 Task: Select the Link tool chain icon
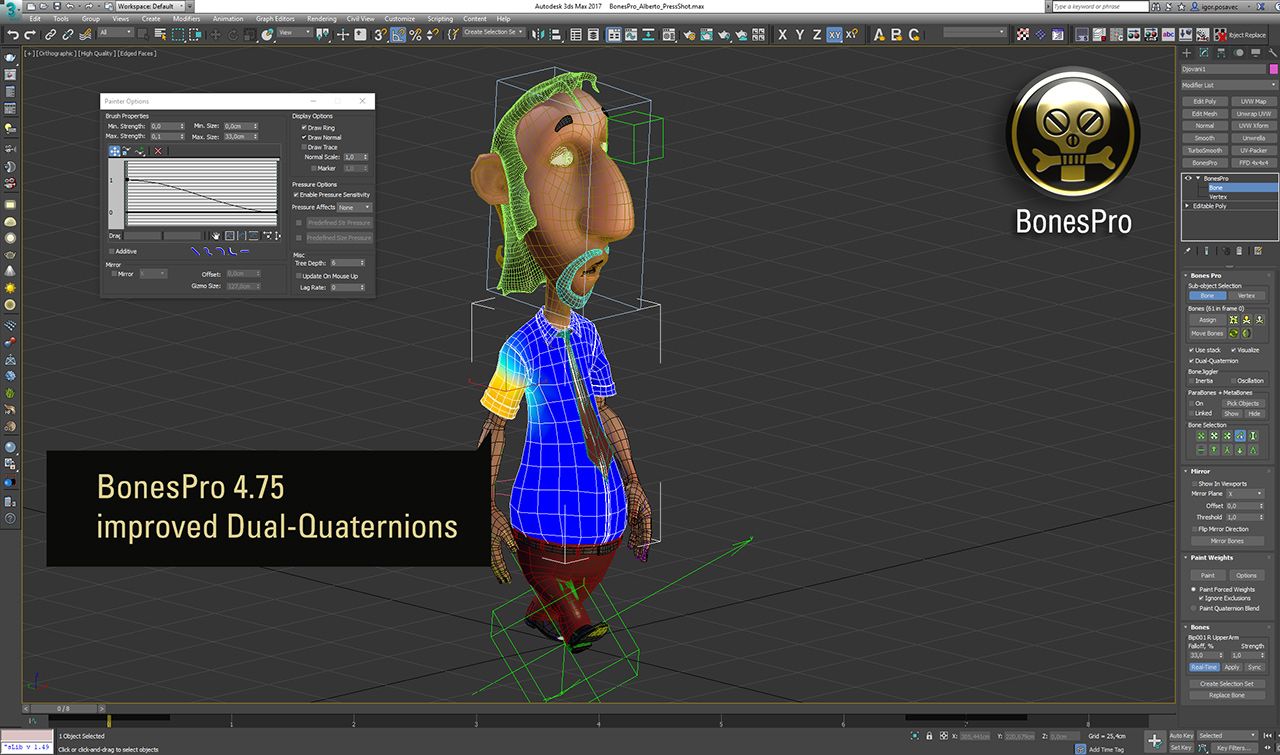pos(51,34)
